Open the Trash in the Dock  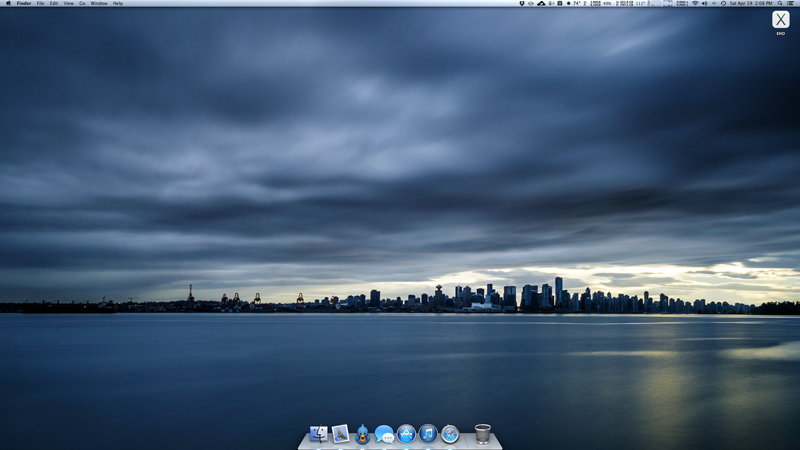[482, 434]
